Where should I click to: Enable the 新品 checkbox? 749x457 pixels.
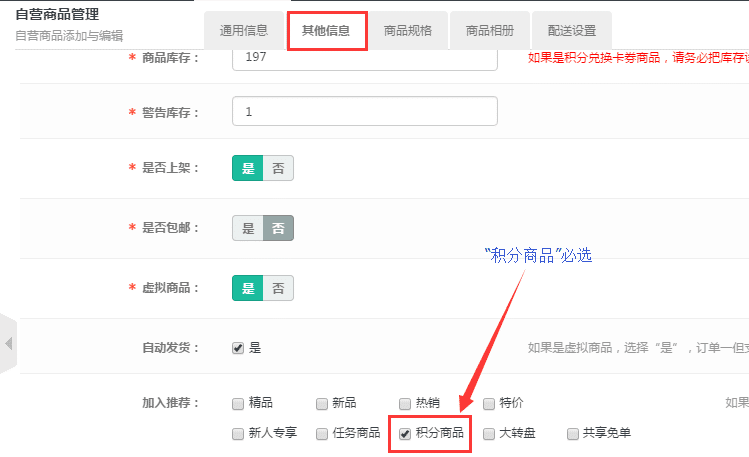[x=322, y=404]
